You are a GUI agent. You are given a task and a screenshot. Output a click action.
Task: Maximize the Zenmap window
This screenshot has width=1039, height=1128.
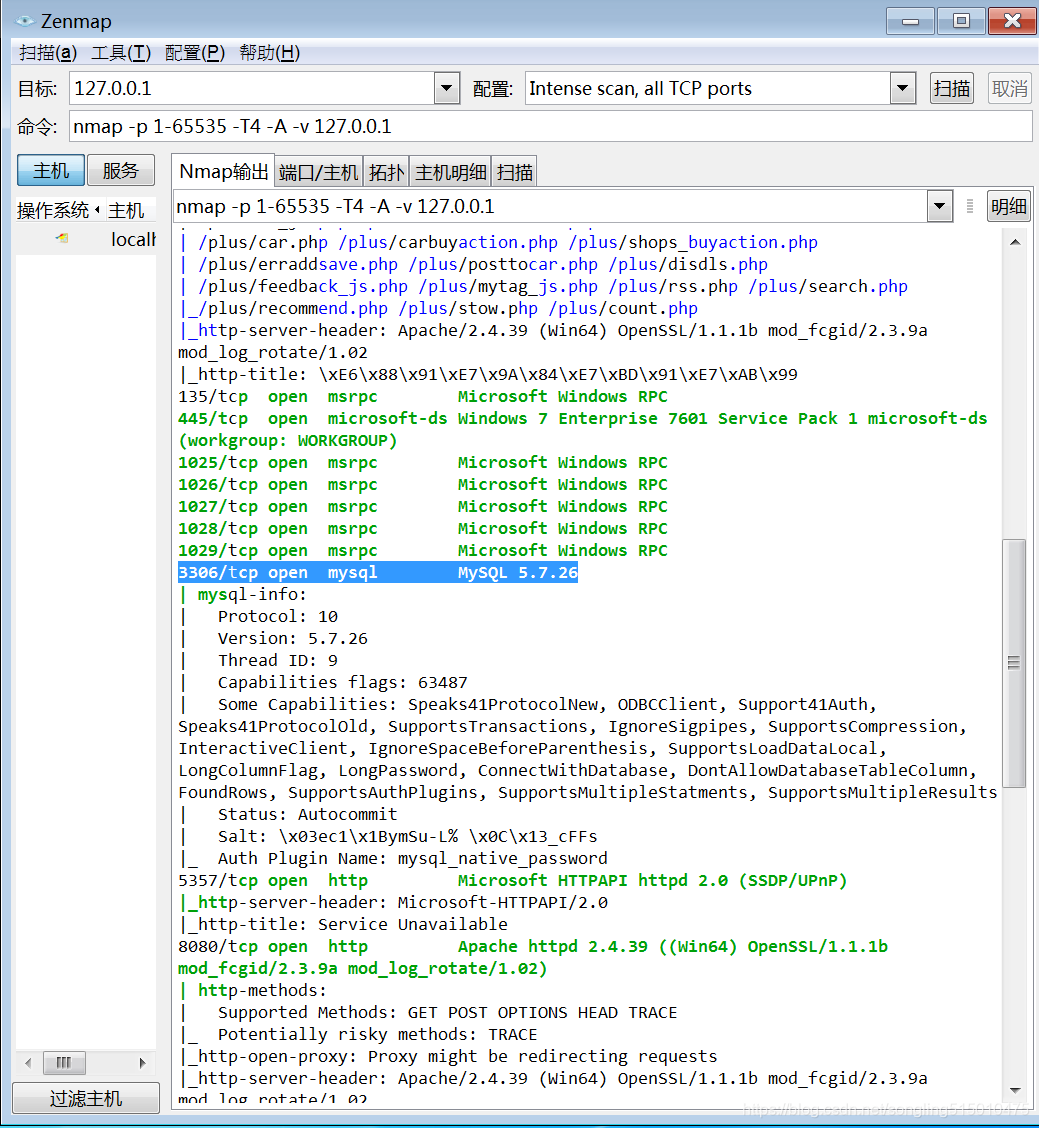(x=961, y=21)
